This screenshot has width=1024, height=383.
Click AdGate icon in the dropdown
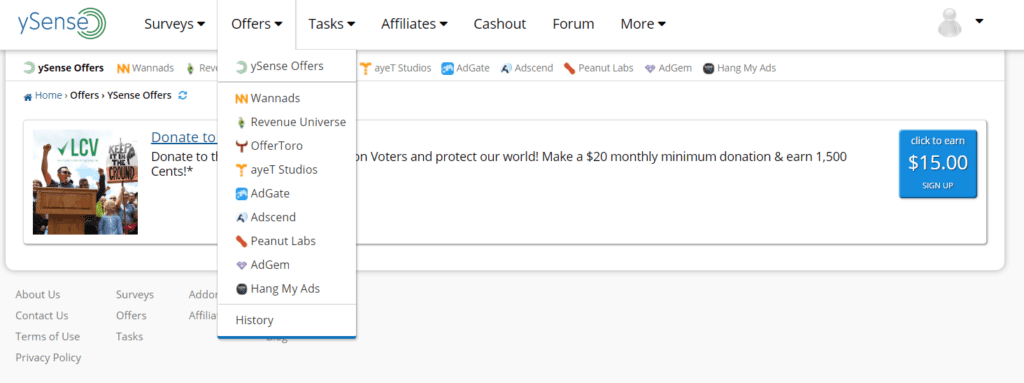(242, 193)
